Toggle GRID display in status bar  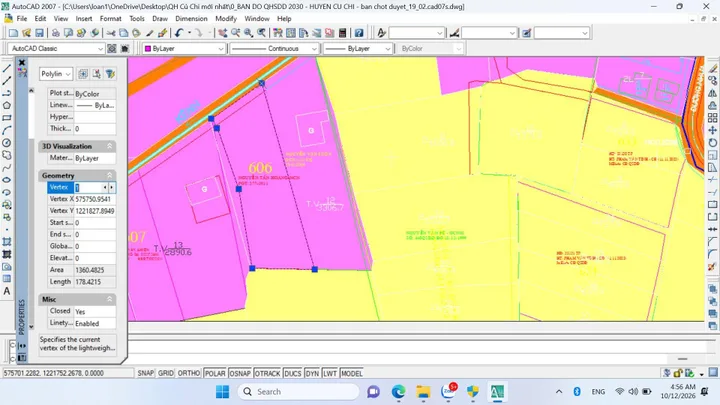[166, 373]
